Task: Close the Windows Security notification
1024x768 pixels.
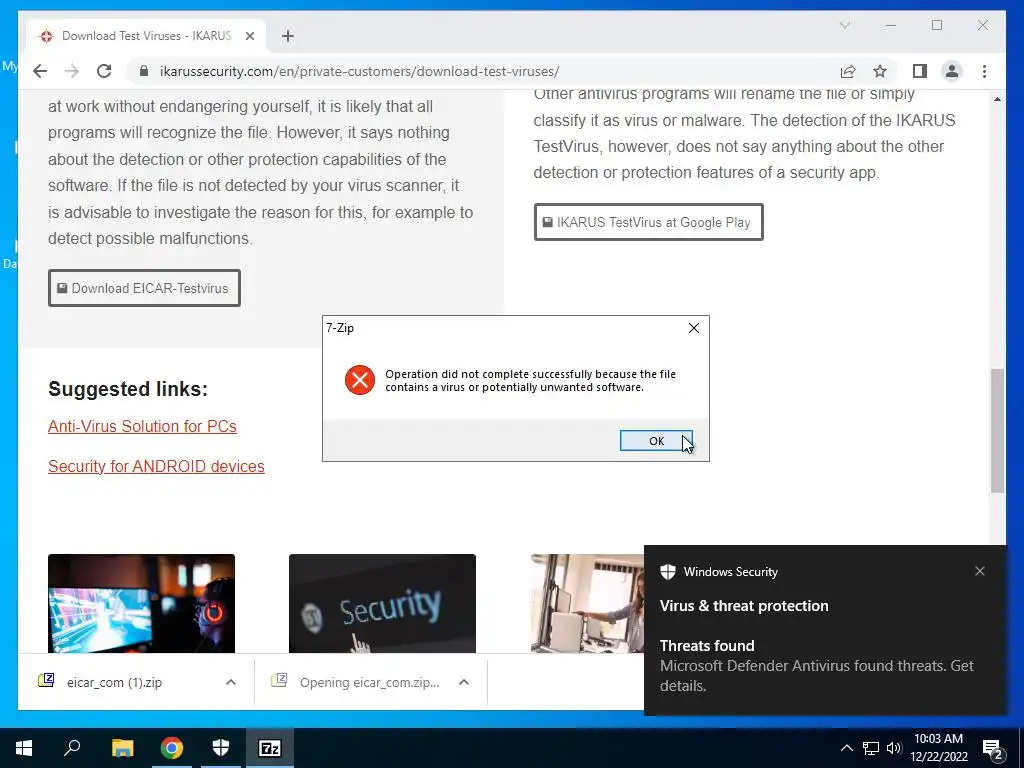Action: tap(980, 571)
